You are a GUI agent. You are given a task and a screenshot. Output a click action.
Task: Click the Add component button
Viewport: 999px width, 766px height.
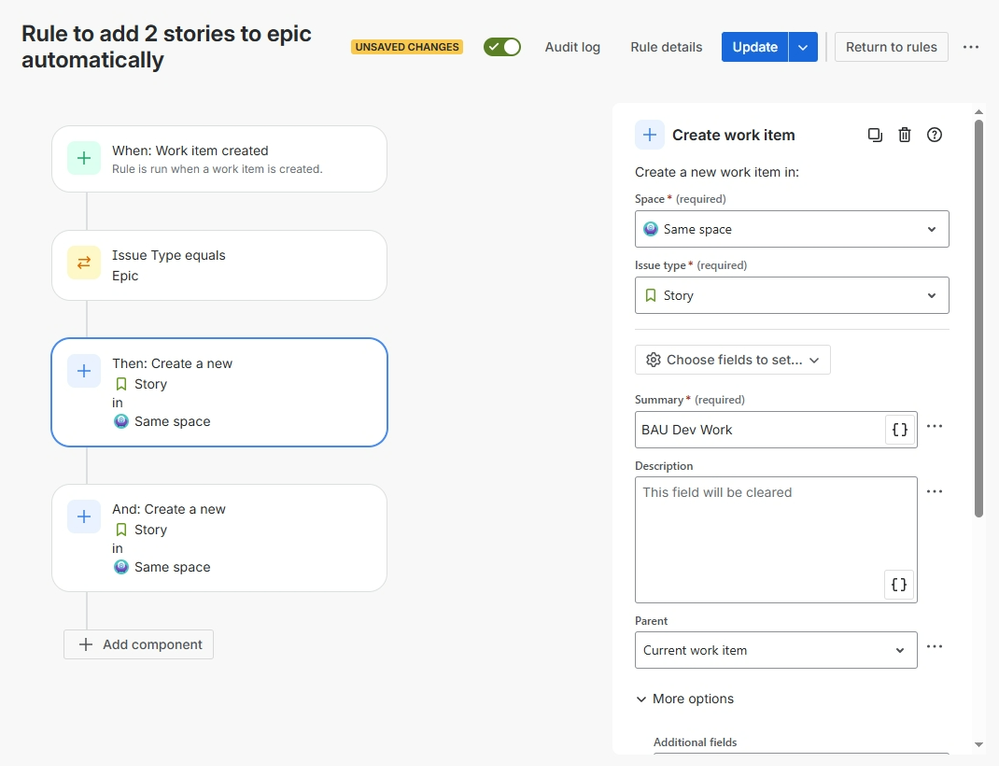pos(139,645)
